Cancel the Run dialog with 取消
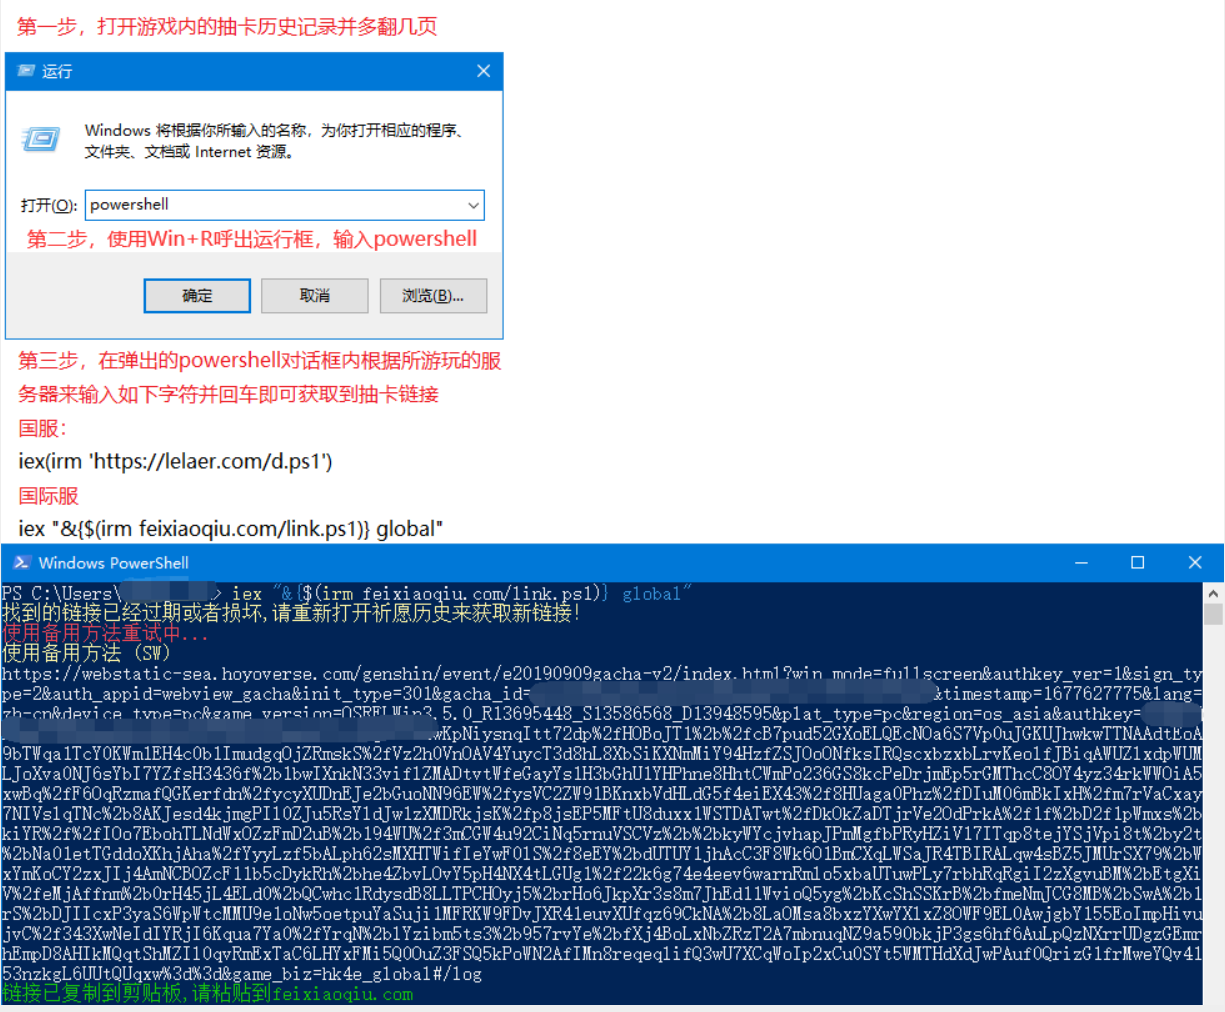 point(315,296)
